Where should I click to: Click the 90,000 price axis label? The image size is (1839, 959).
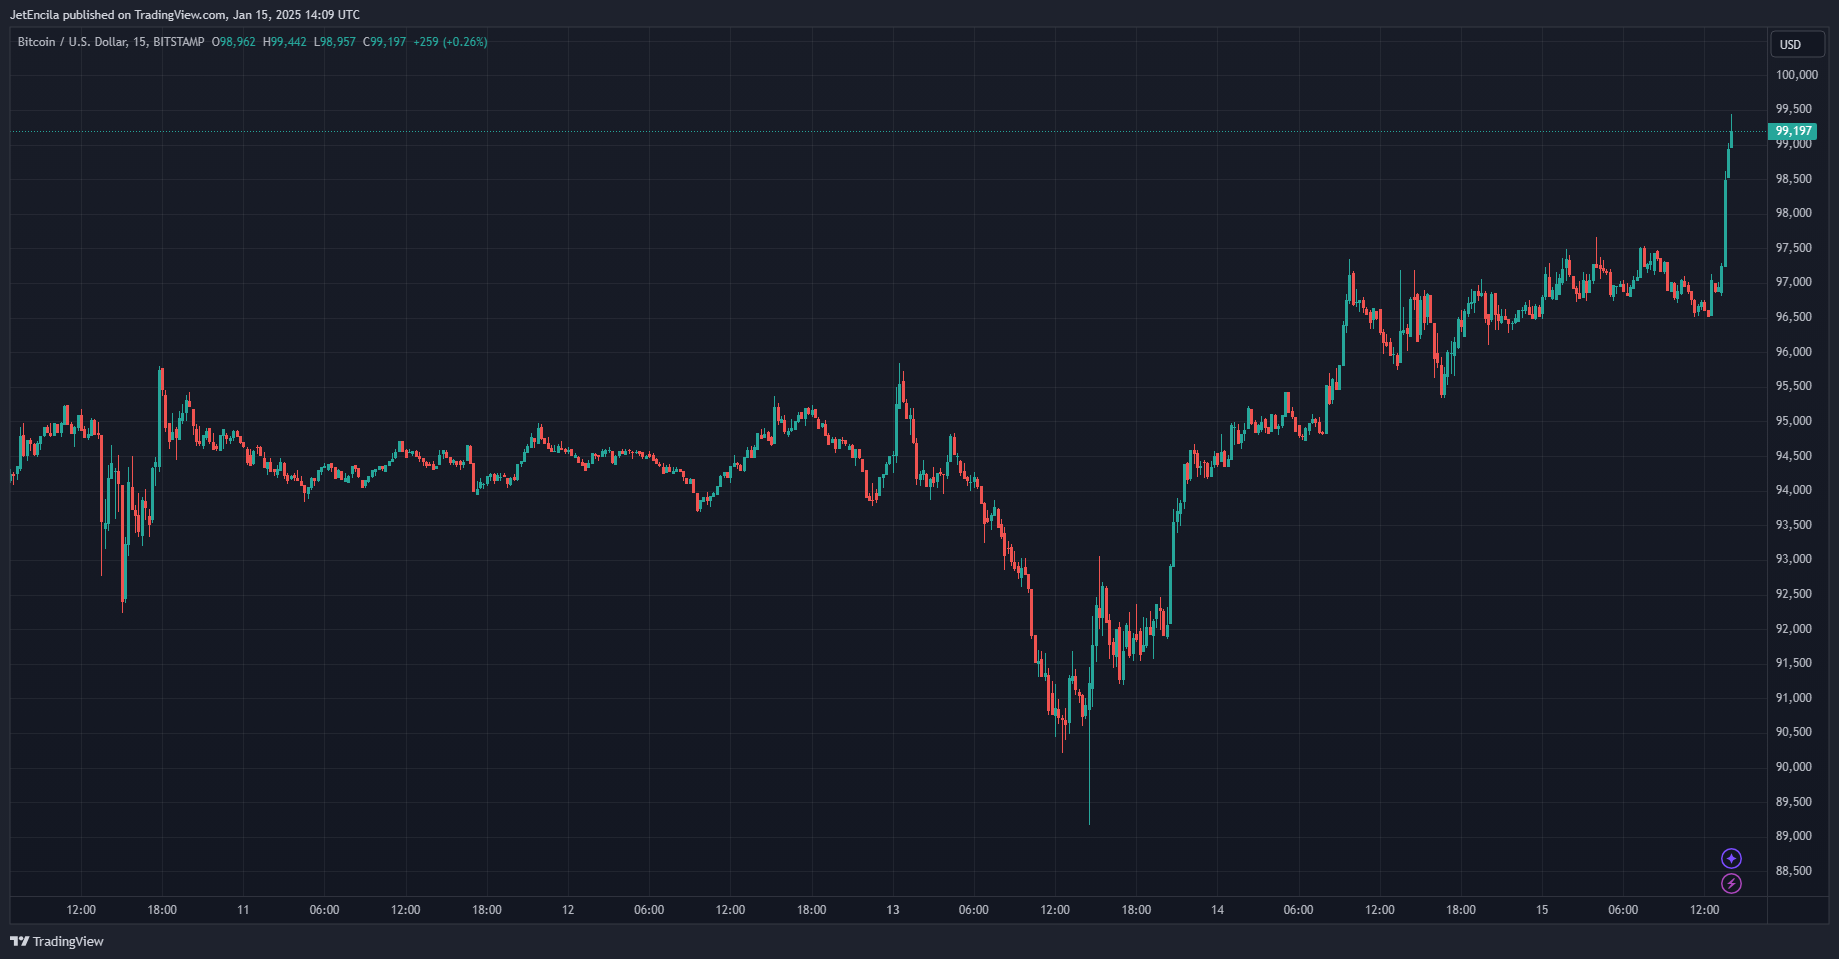(x=1793, y=767)
